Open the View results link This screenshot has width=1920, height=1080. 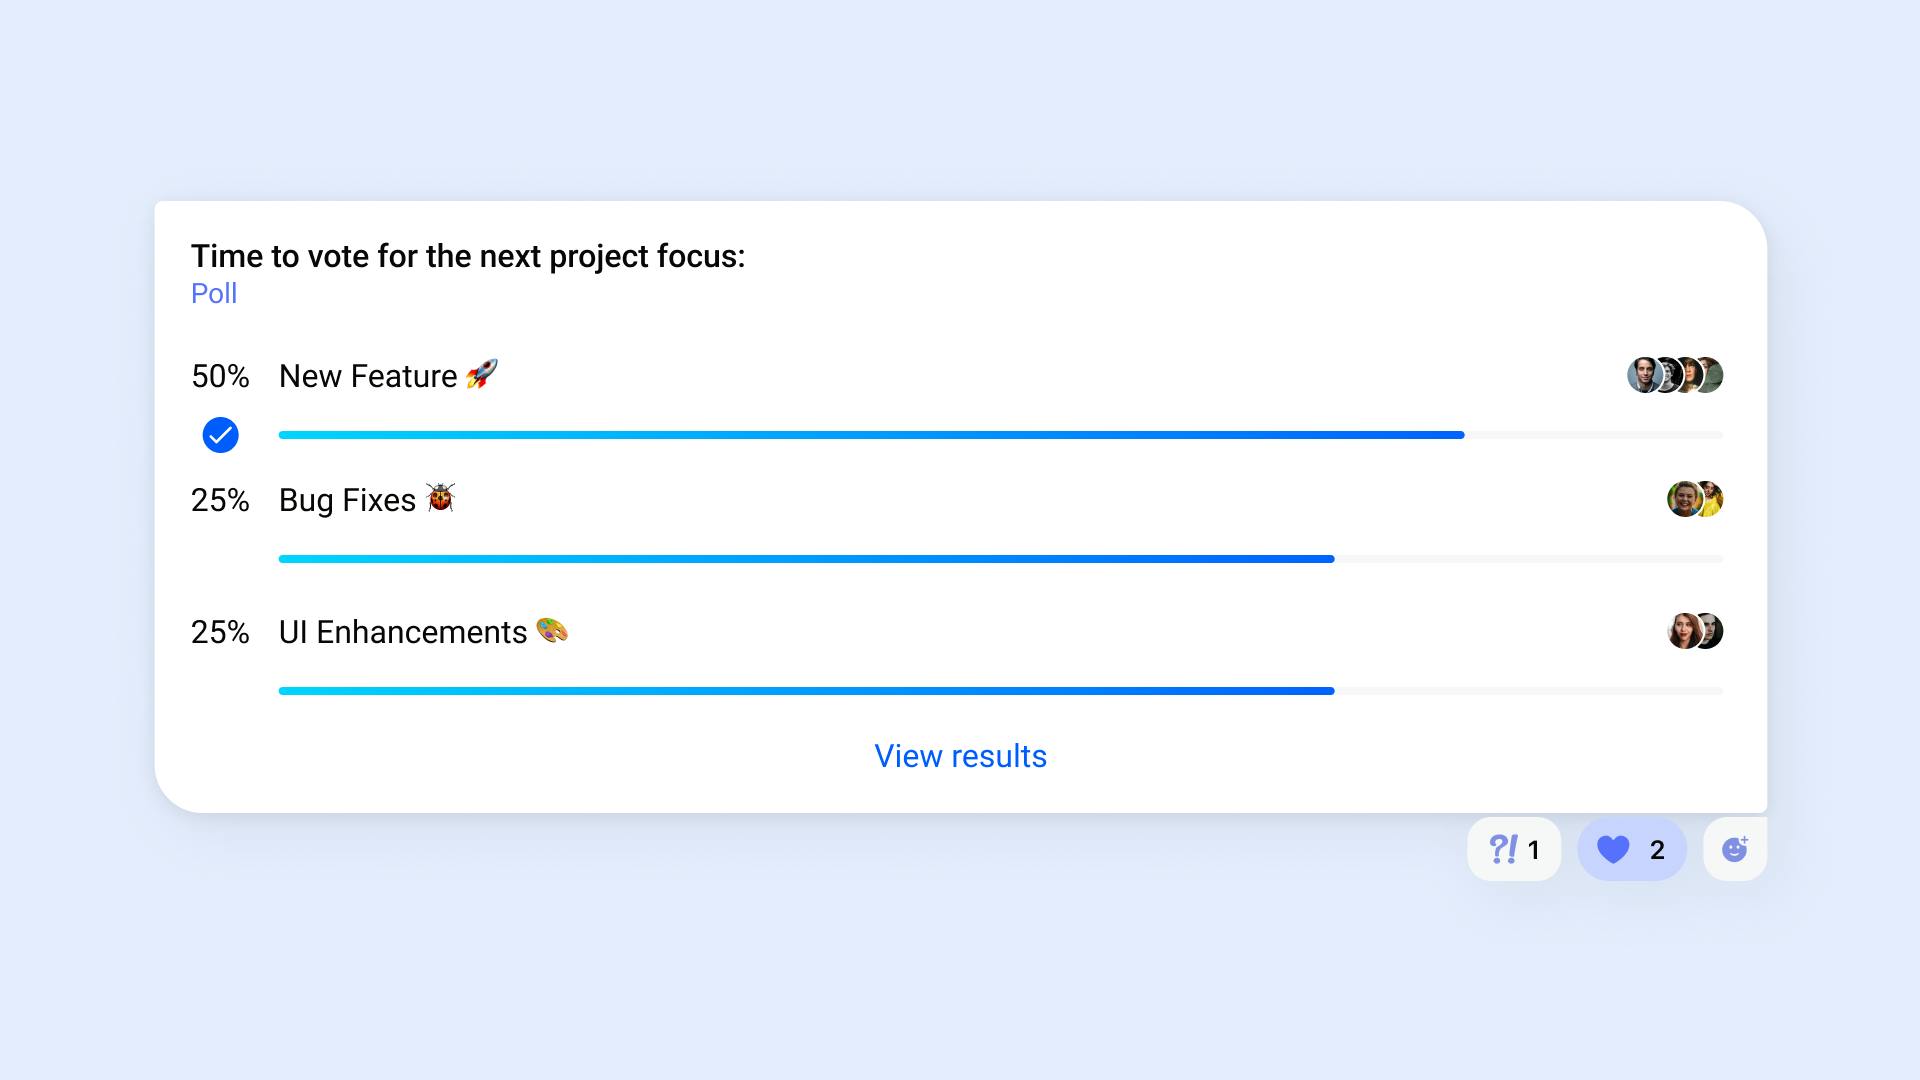[x=960, y=756]
